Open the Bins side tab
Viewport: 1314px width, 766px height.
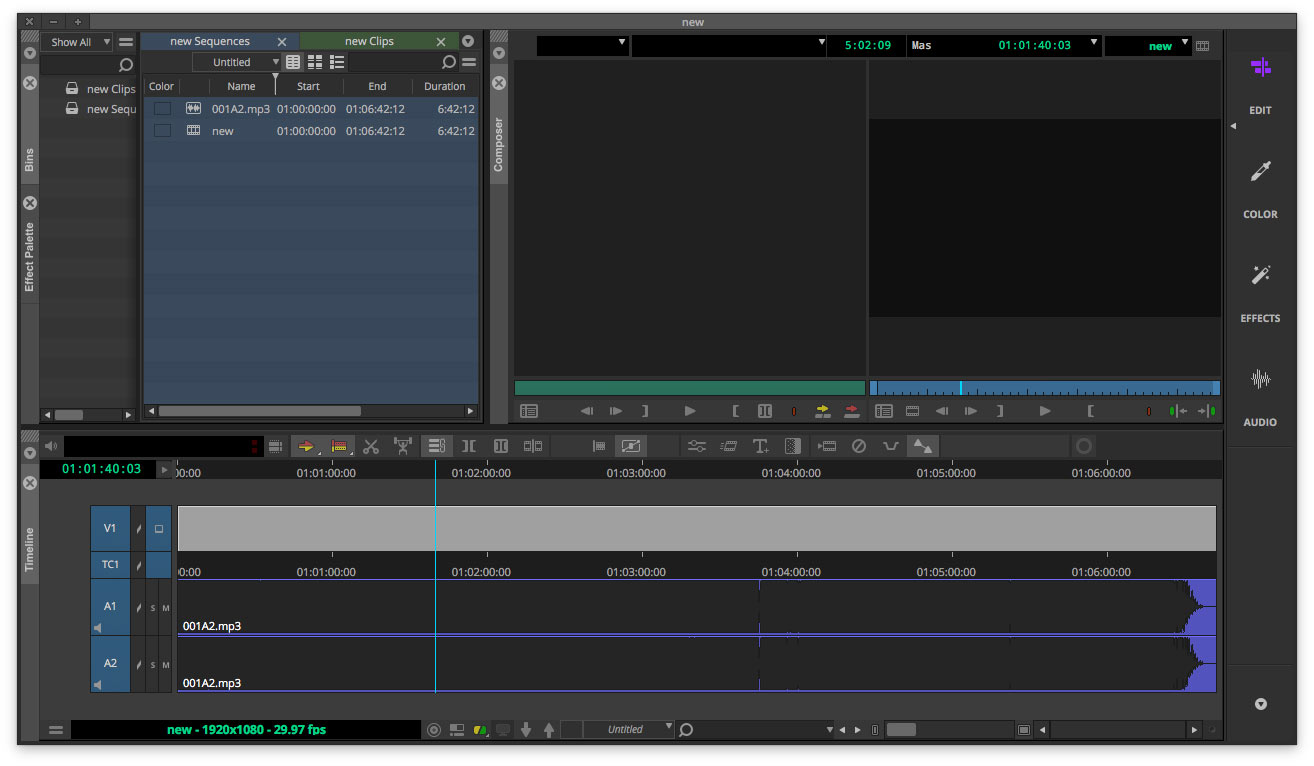click(x=29, y=160)
